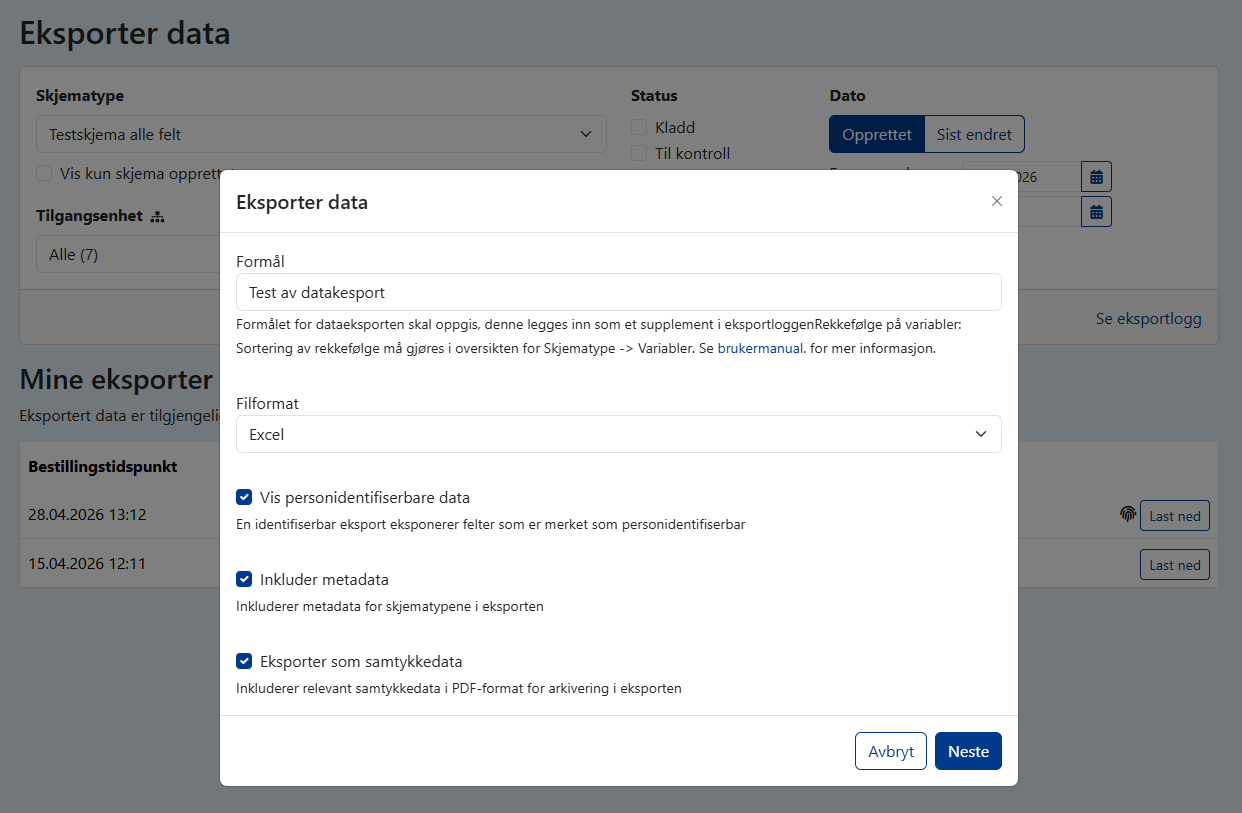Click the 28.04.2026 13:12 timestamp cell
Viewport: 1242px width, 813px height.
click(88, 515)
